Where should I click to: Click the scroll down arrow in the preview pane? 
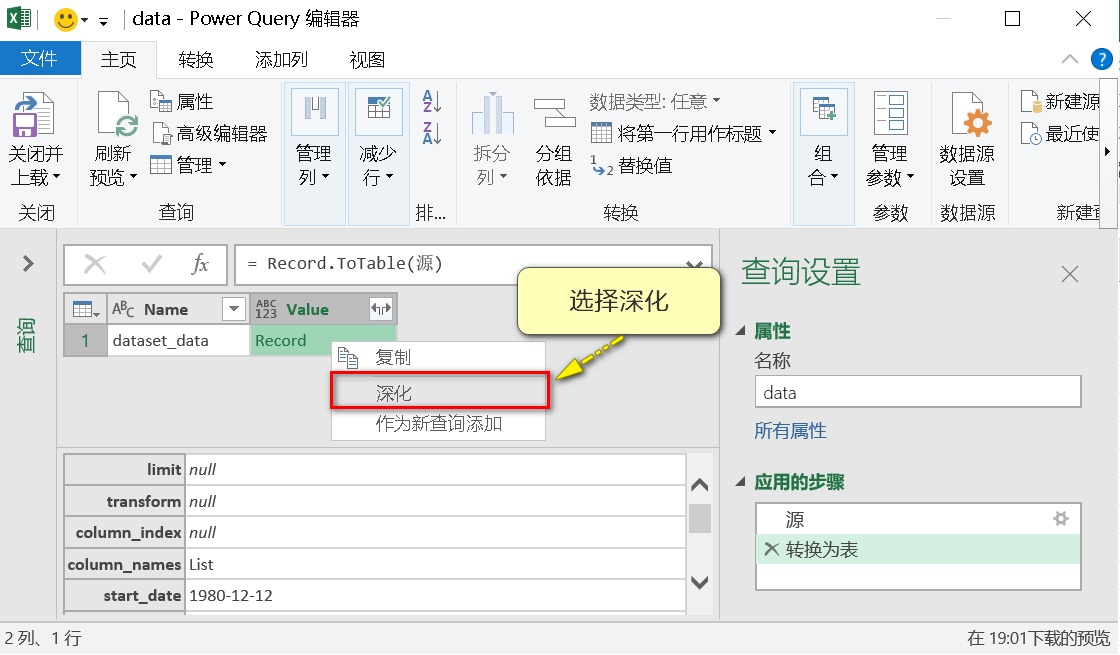[x=699, y=583]
